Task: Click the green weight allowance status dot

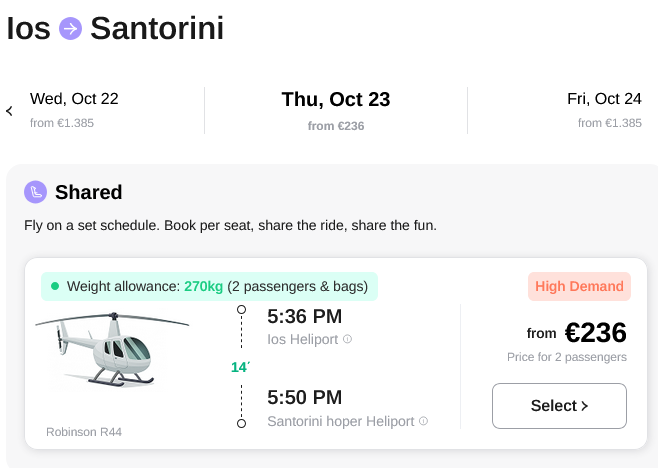Action: (55, 286)
